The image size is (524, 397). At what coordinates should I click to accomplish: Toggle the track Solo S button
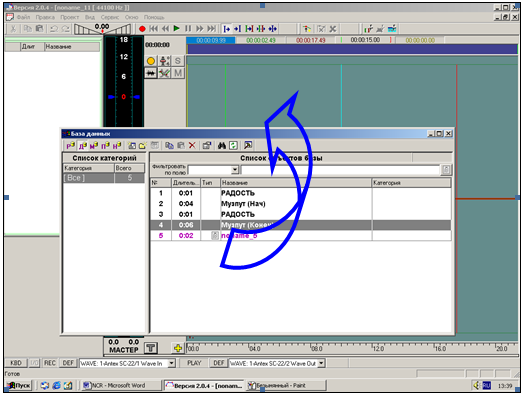click(x=177, y=61)
